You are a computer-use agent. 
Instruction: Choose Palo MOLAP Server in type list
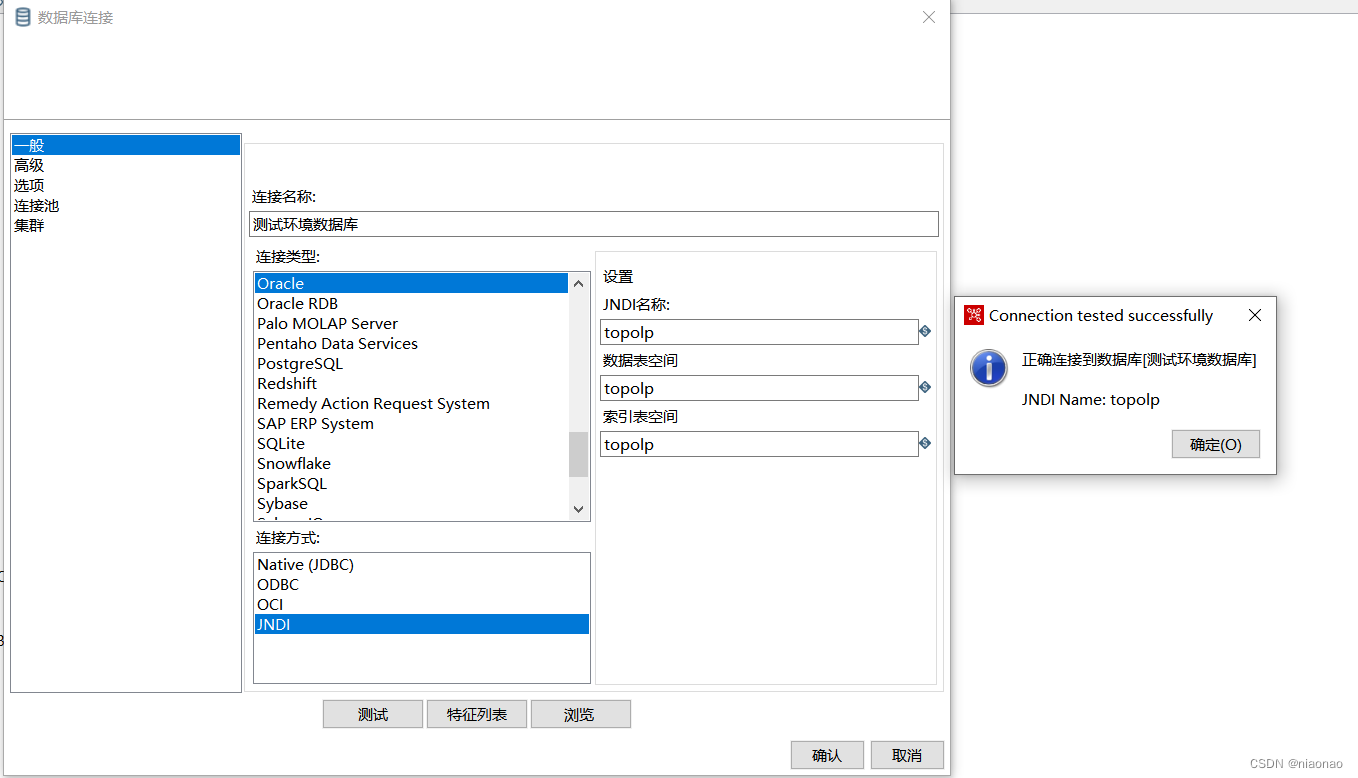[x=411, y=323]
